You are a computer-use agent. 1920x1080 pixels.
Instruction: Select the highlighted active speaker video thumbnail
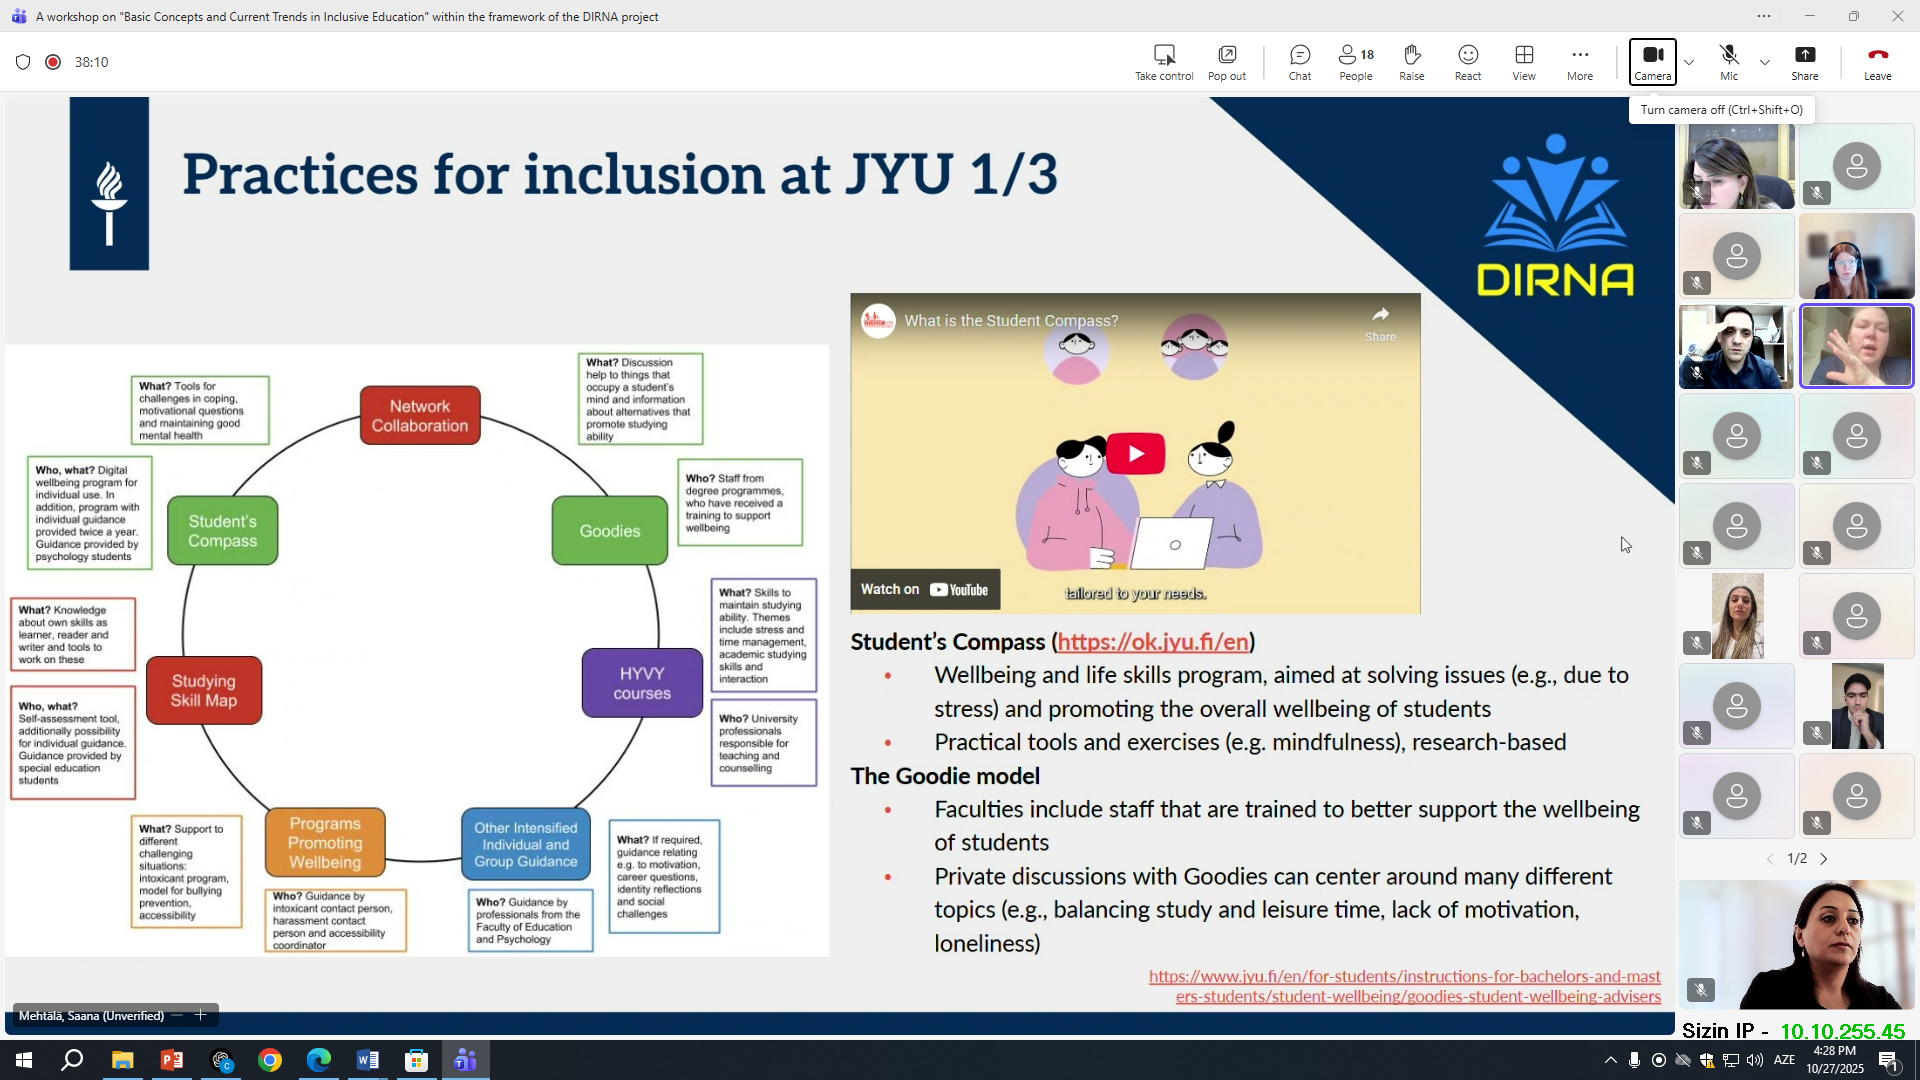coord(1856,346)
